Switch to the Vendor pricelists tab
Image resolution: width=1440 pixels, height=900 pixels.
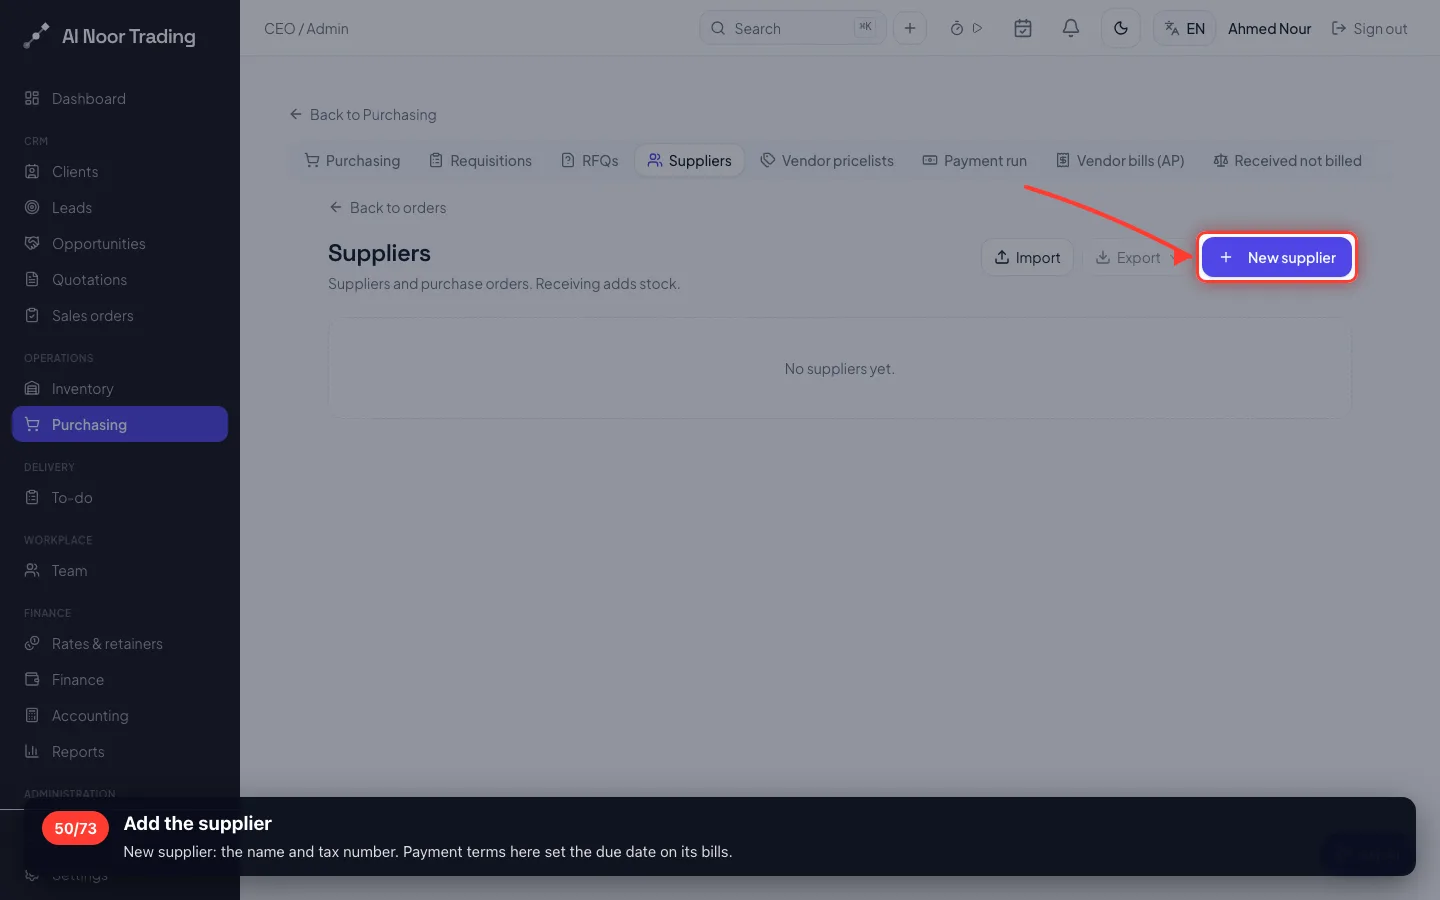click(827, 161)
